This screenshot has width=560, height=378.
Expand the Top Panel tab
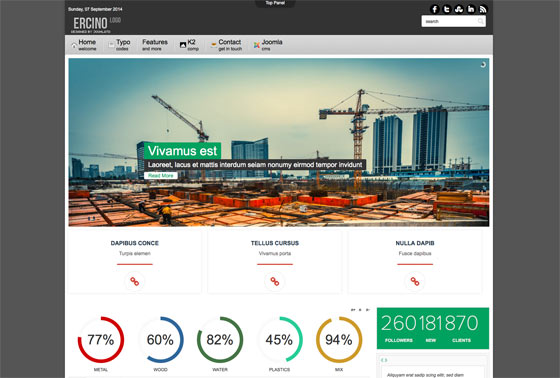coord(275,3)
